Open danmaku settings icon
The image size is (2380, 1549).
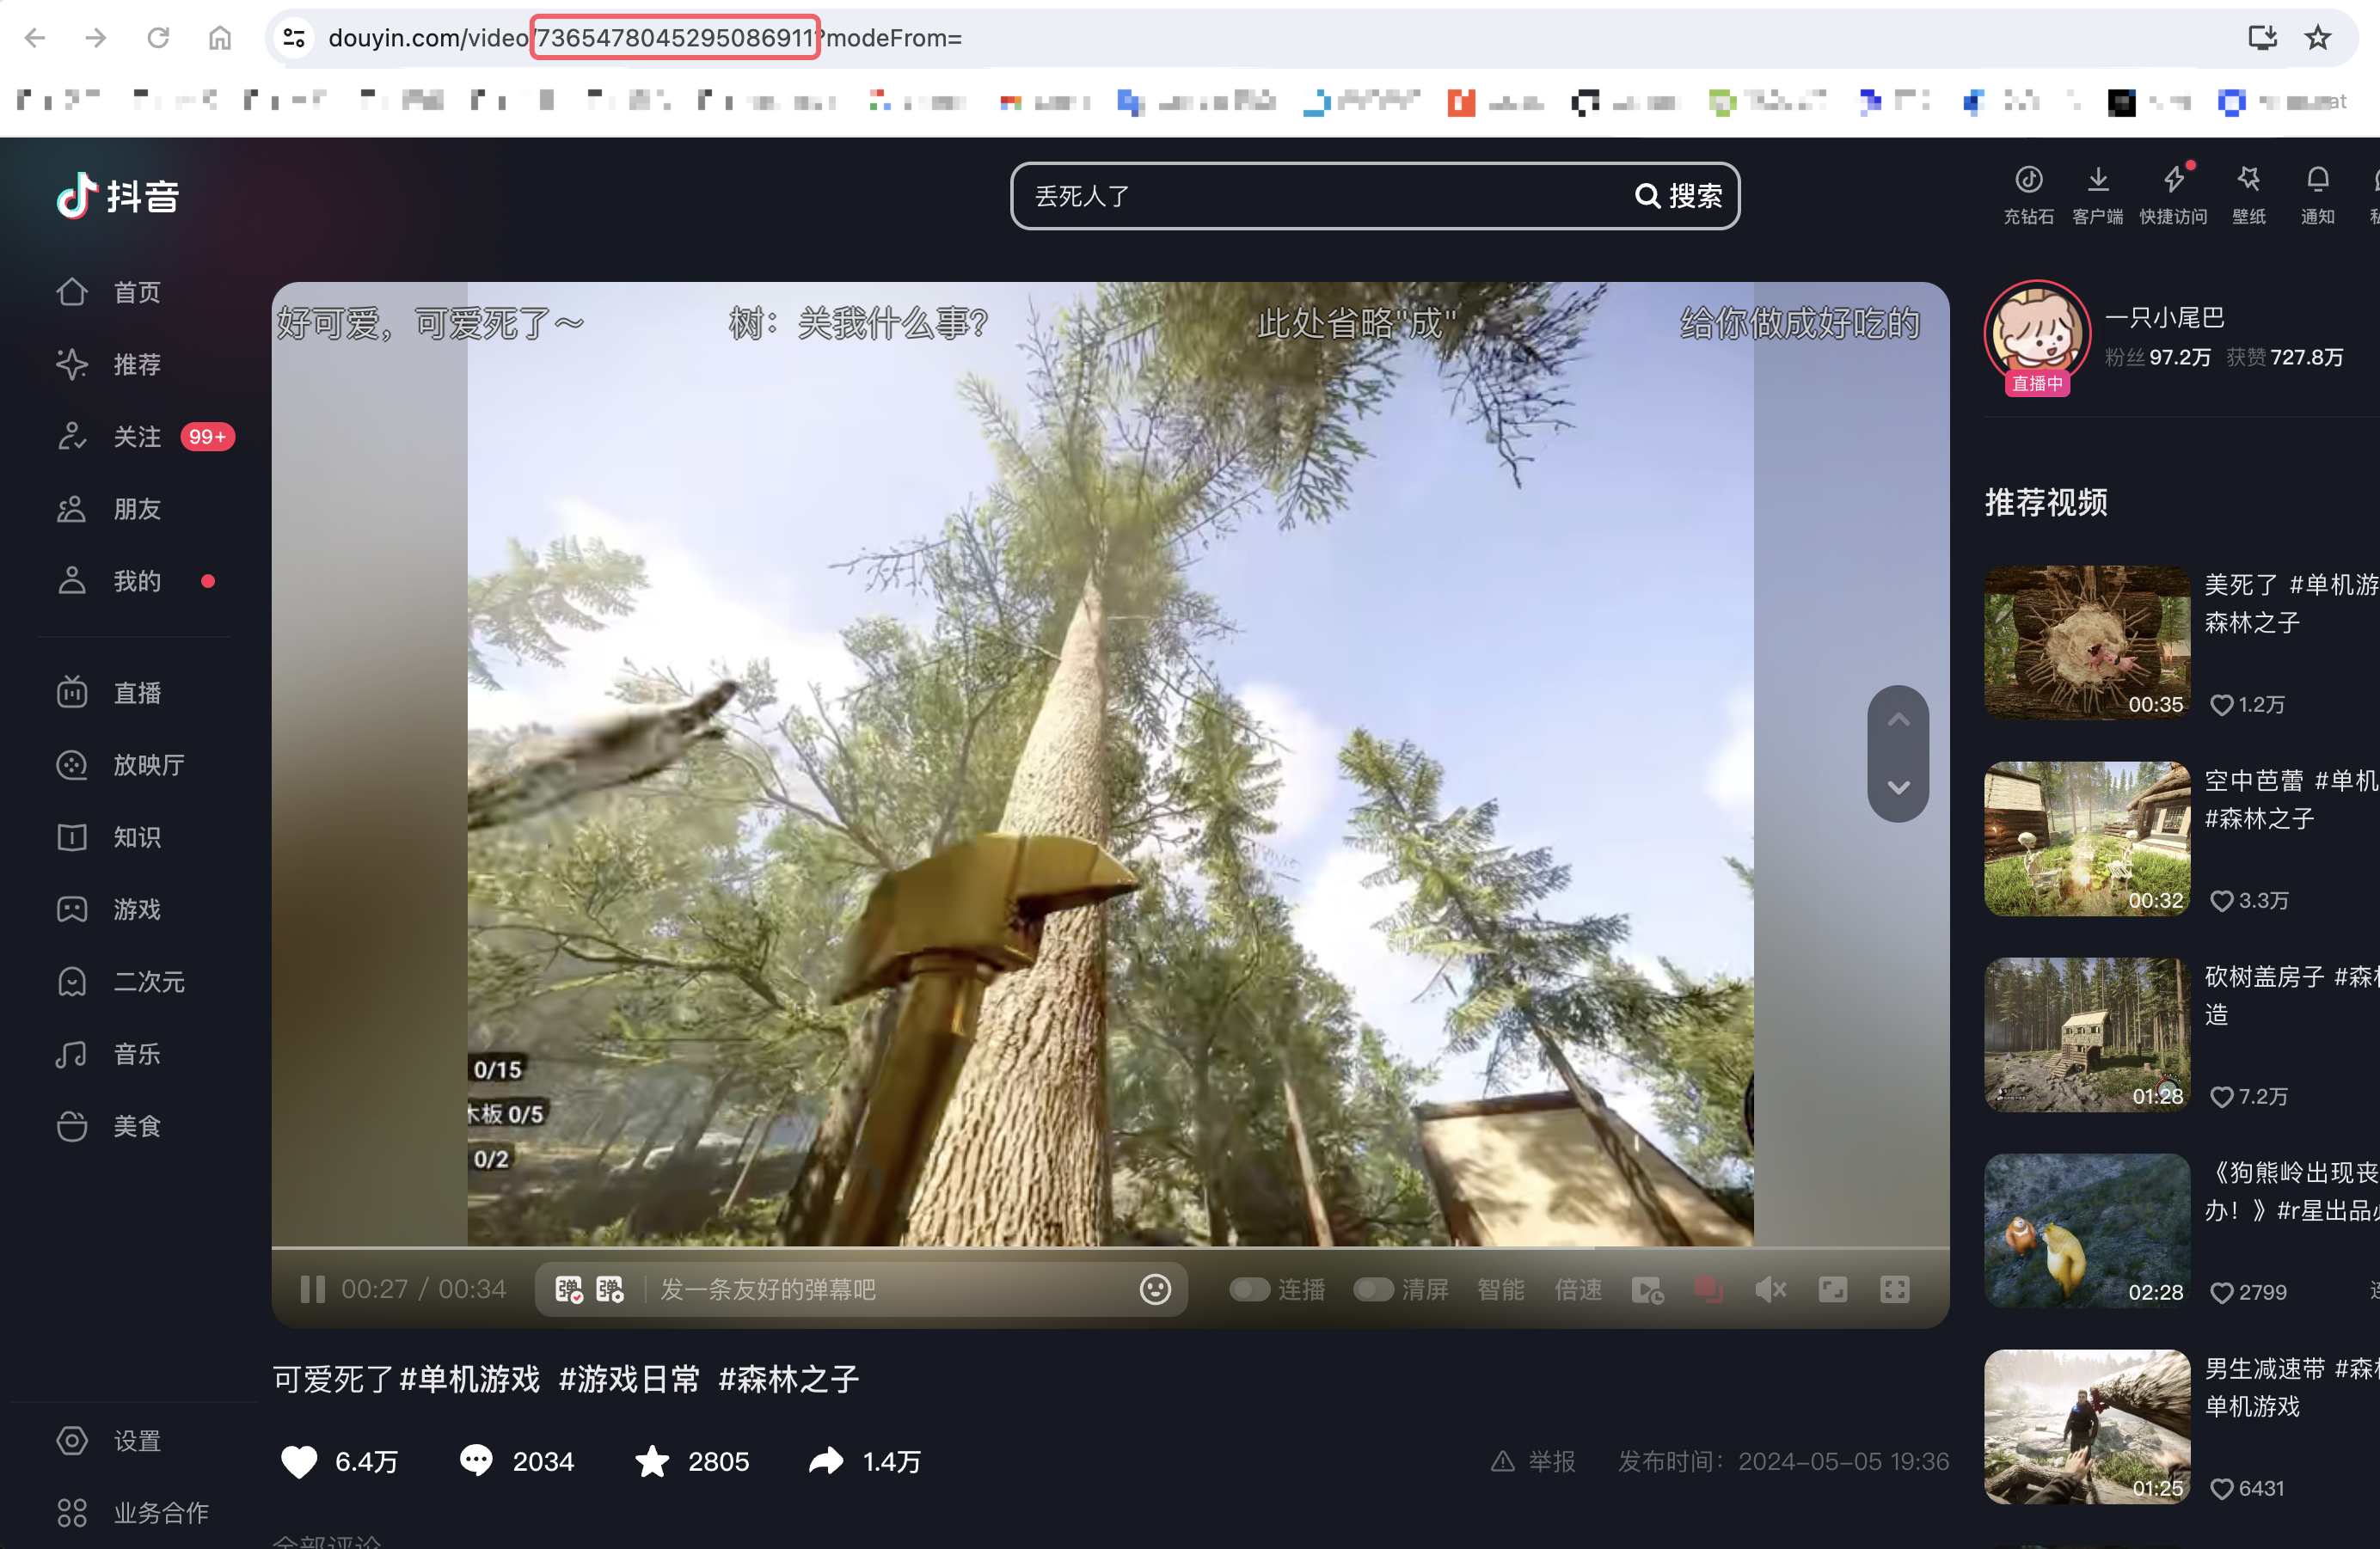(x=610, y=1289)
